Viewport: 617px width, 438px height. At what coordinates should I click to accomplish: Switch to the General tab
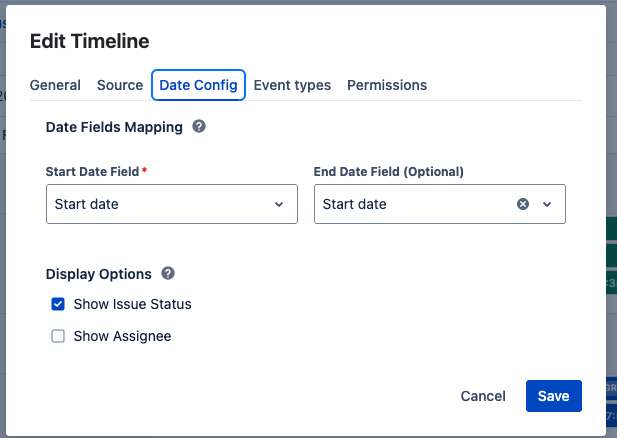(x=55, y=85)
